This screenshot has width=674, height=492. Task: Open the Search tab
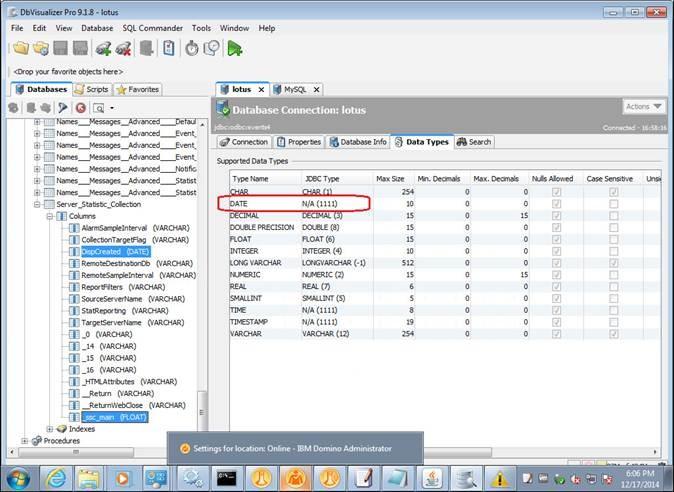point(474,142)
